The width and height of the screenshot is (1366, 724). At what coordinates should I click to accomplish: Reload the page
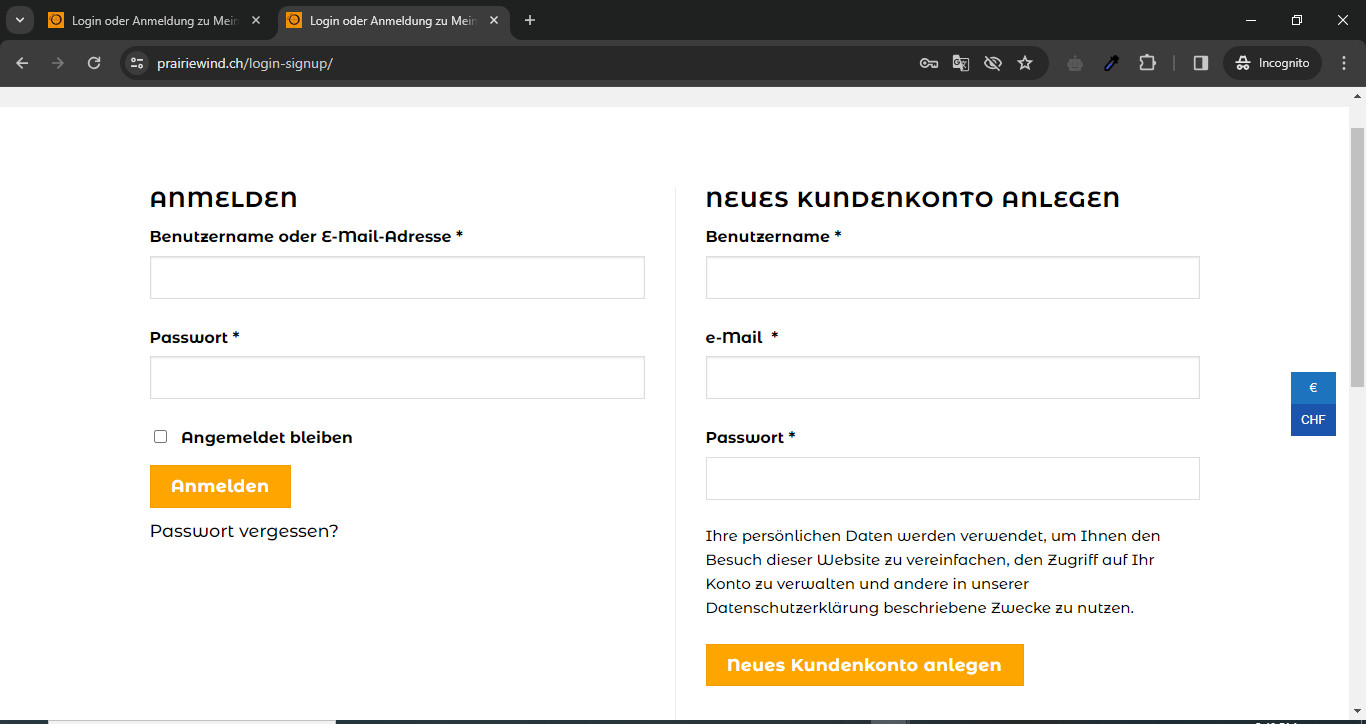click(x=94, y=63)
